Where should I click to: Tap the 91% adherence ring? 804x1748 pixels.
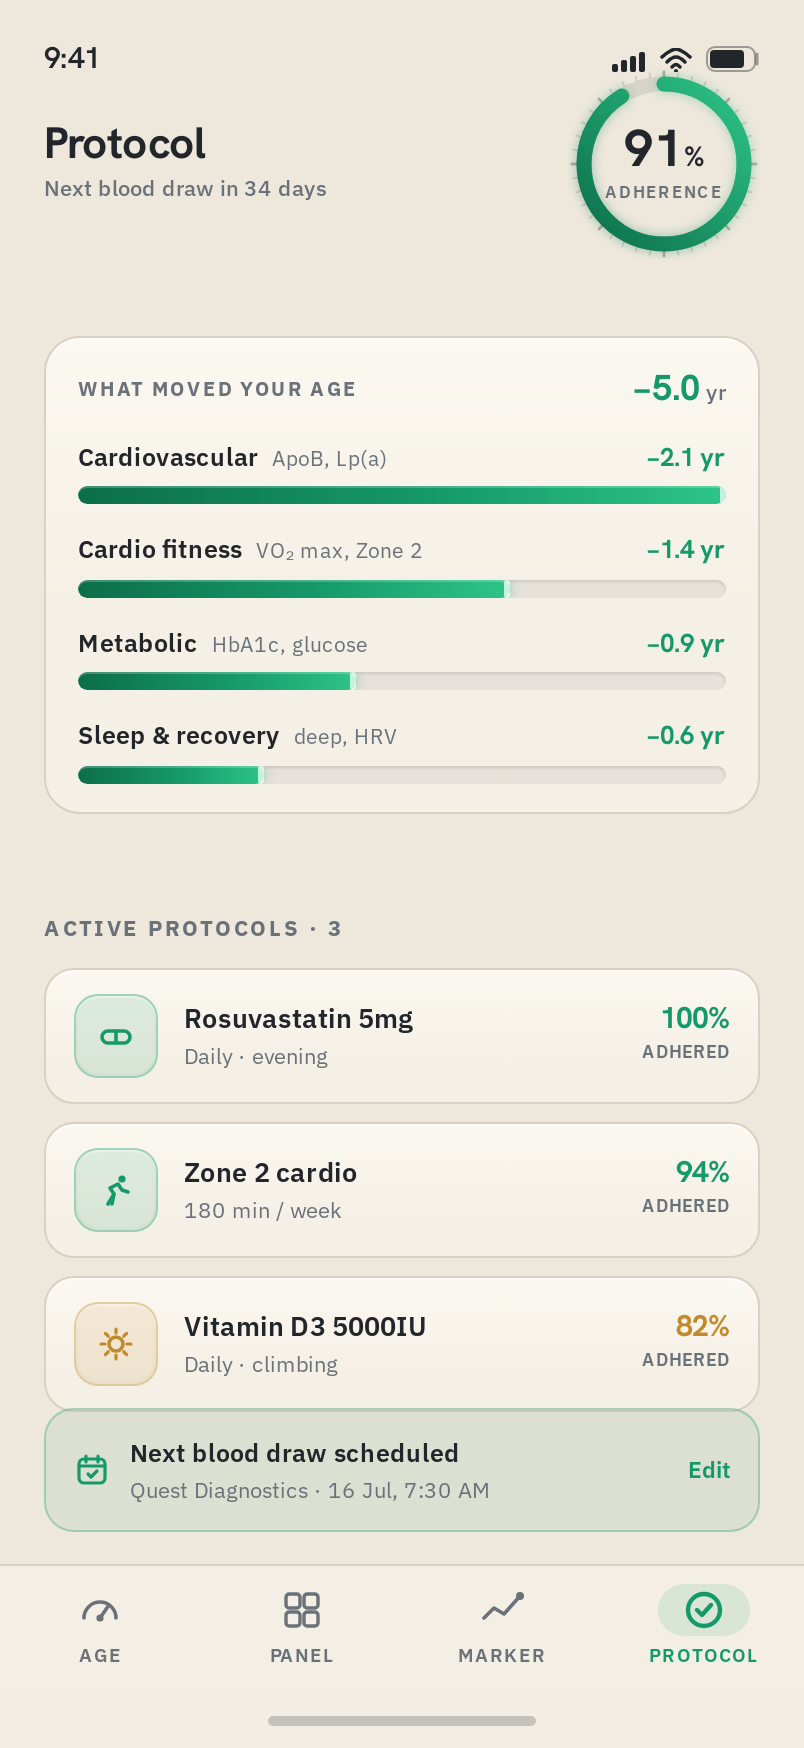point(664,164)
